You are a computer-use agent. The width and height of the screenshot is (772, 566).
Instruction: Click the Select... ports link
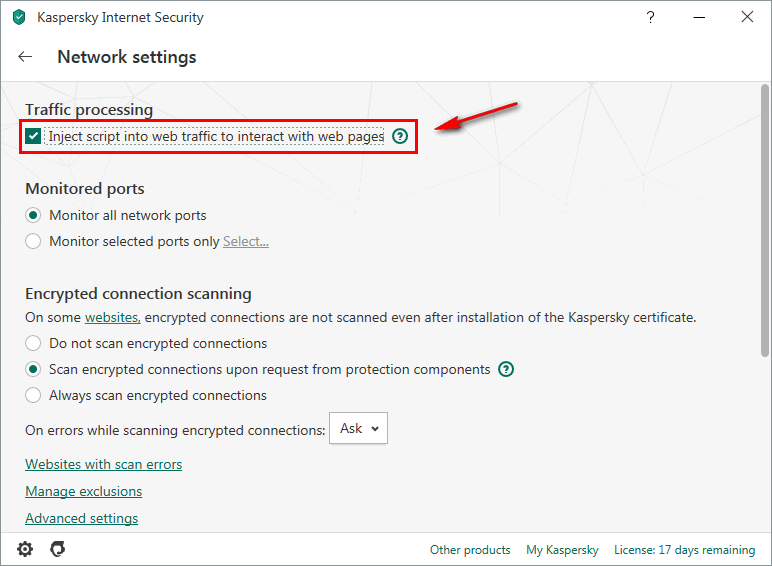(246, 241)
